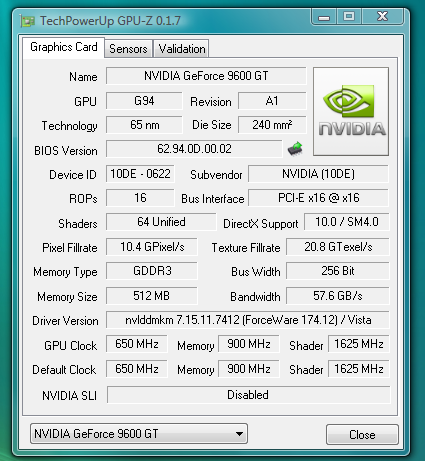Click the Shaders field 64 Unified
Image resolution: width=425 pixels, height=461 pixels.
(161, 222)
